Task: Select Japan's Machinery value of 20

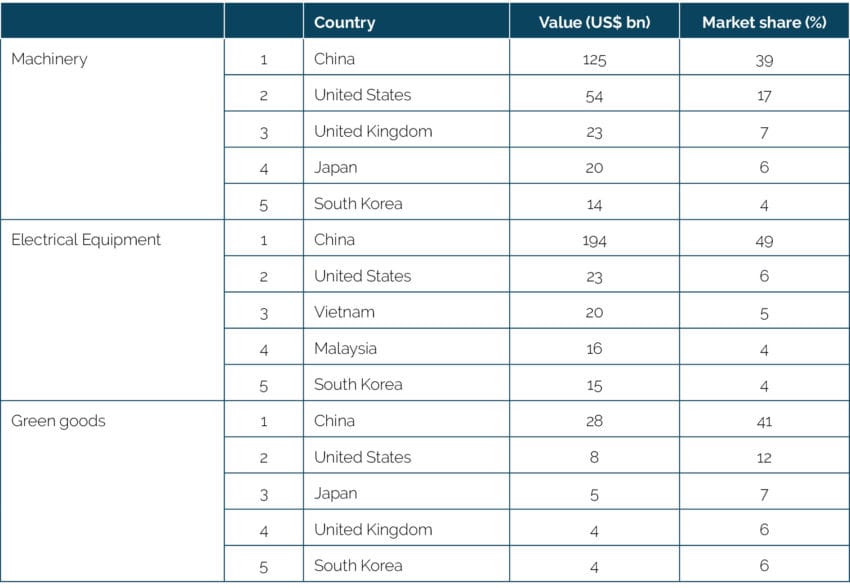Action: pyautogui.click(x=594, y=168)
